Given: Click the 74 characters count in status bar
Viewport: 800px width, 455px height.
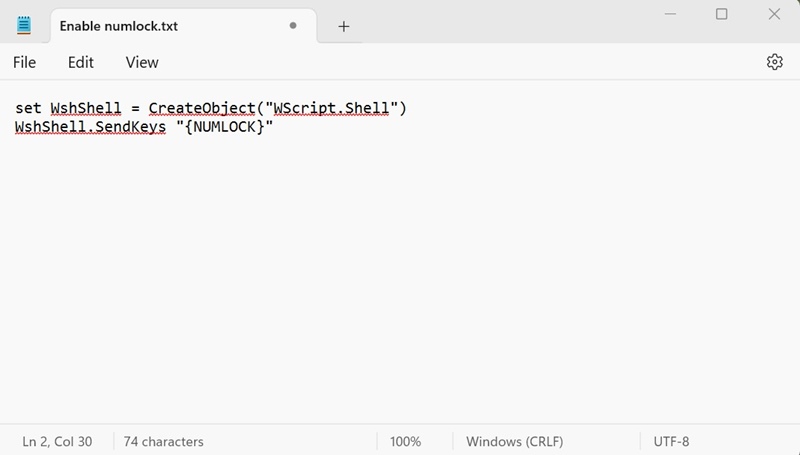Looking at the screenshot, I should click(x=163, y=441).
